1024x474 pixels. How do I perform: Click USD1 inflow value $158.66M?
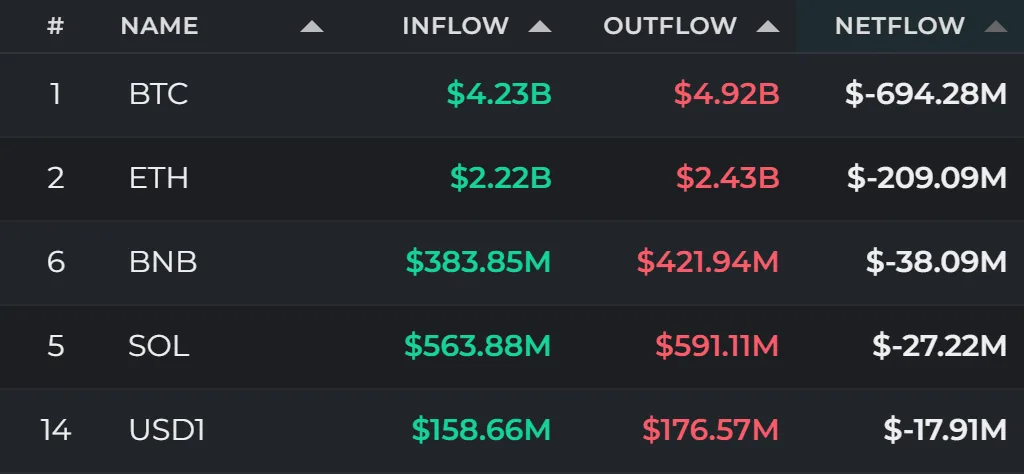point(481,430)
